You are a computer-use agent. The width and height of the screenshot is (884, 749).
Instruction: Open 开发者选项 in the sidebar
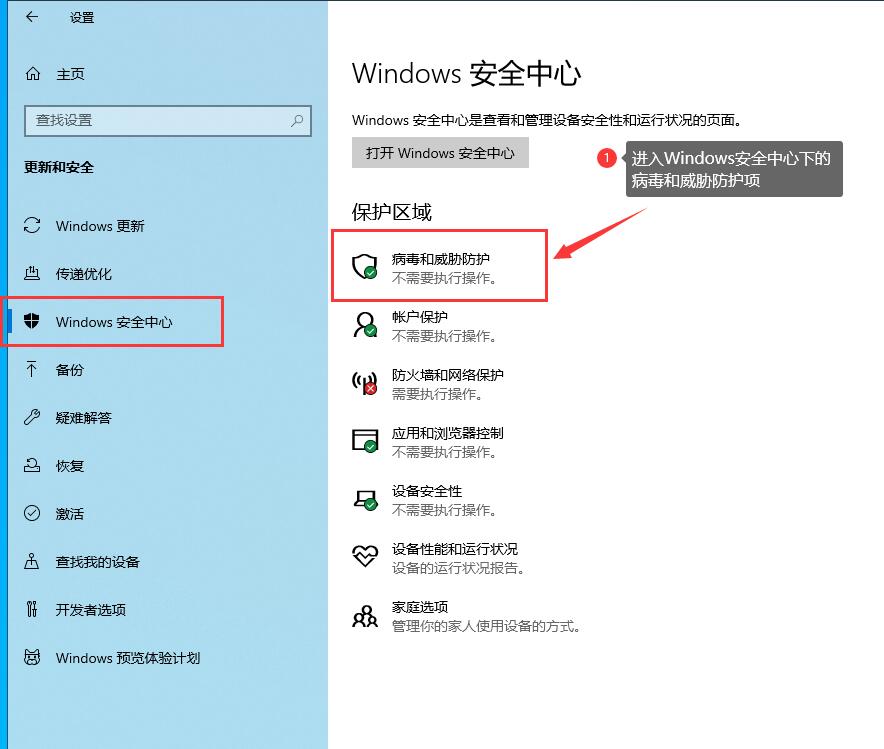[x=90, y=610]
